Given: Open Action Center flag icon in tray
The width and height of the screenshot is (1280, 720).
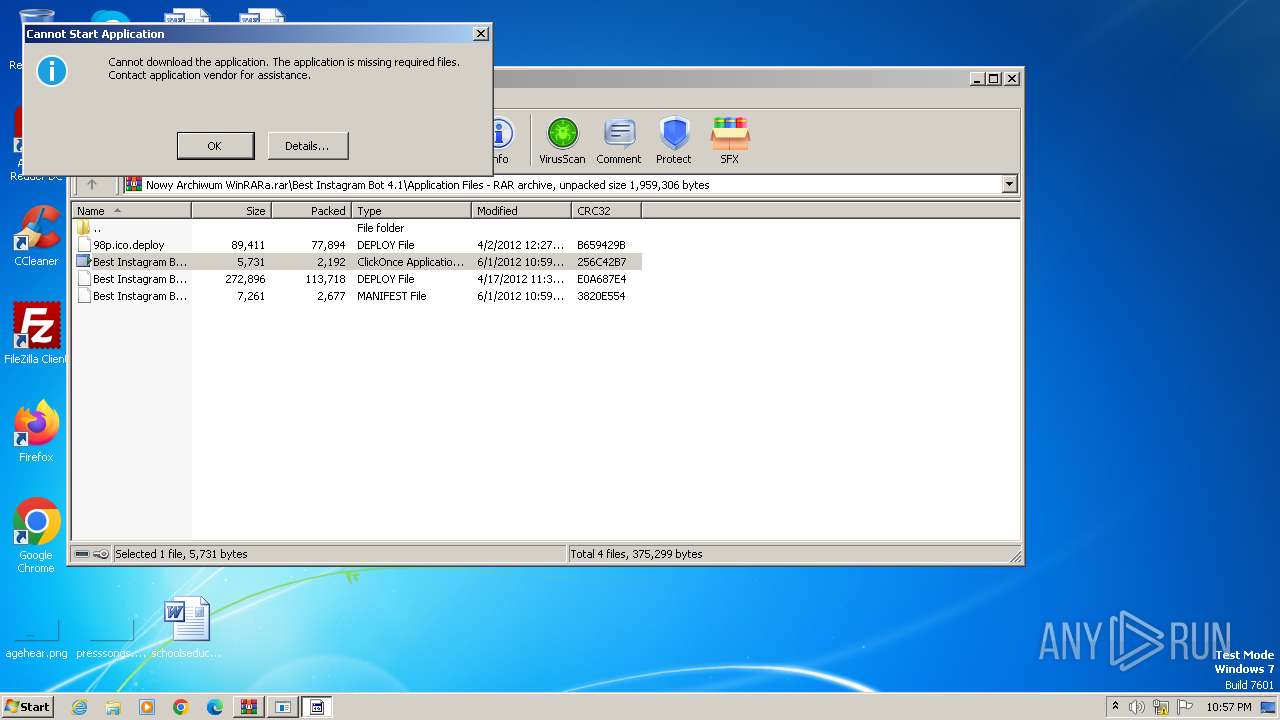Looking at the screenshot, I should (x=1185, y=707).
